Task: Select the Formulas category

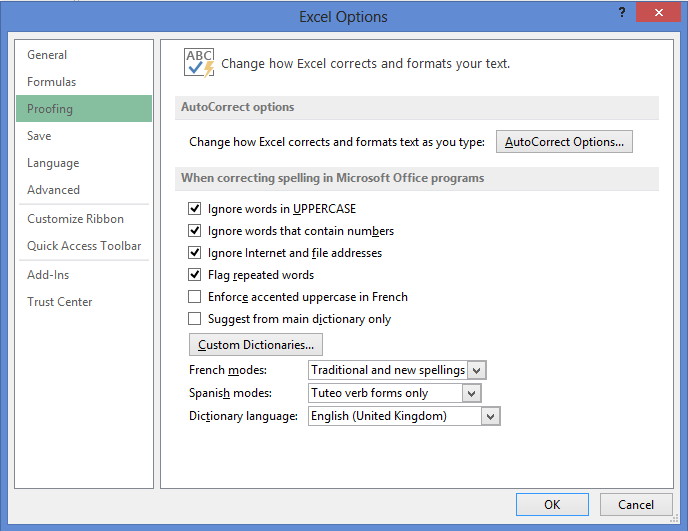Action: coord(84,82)
